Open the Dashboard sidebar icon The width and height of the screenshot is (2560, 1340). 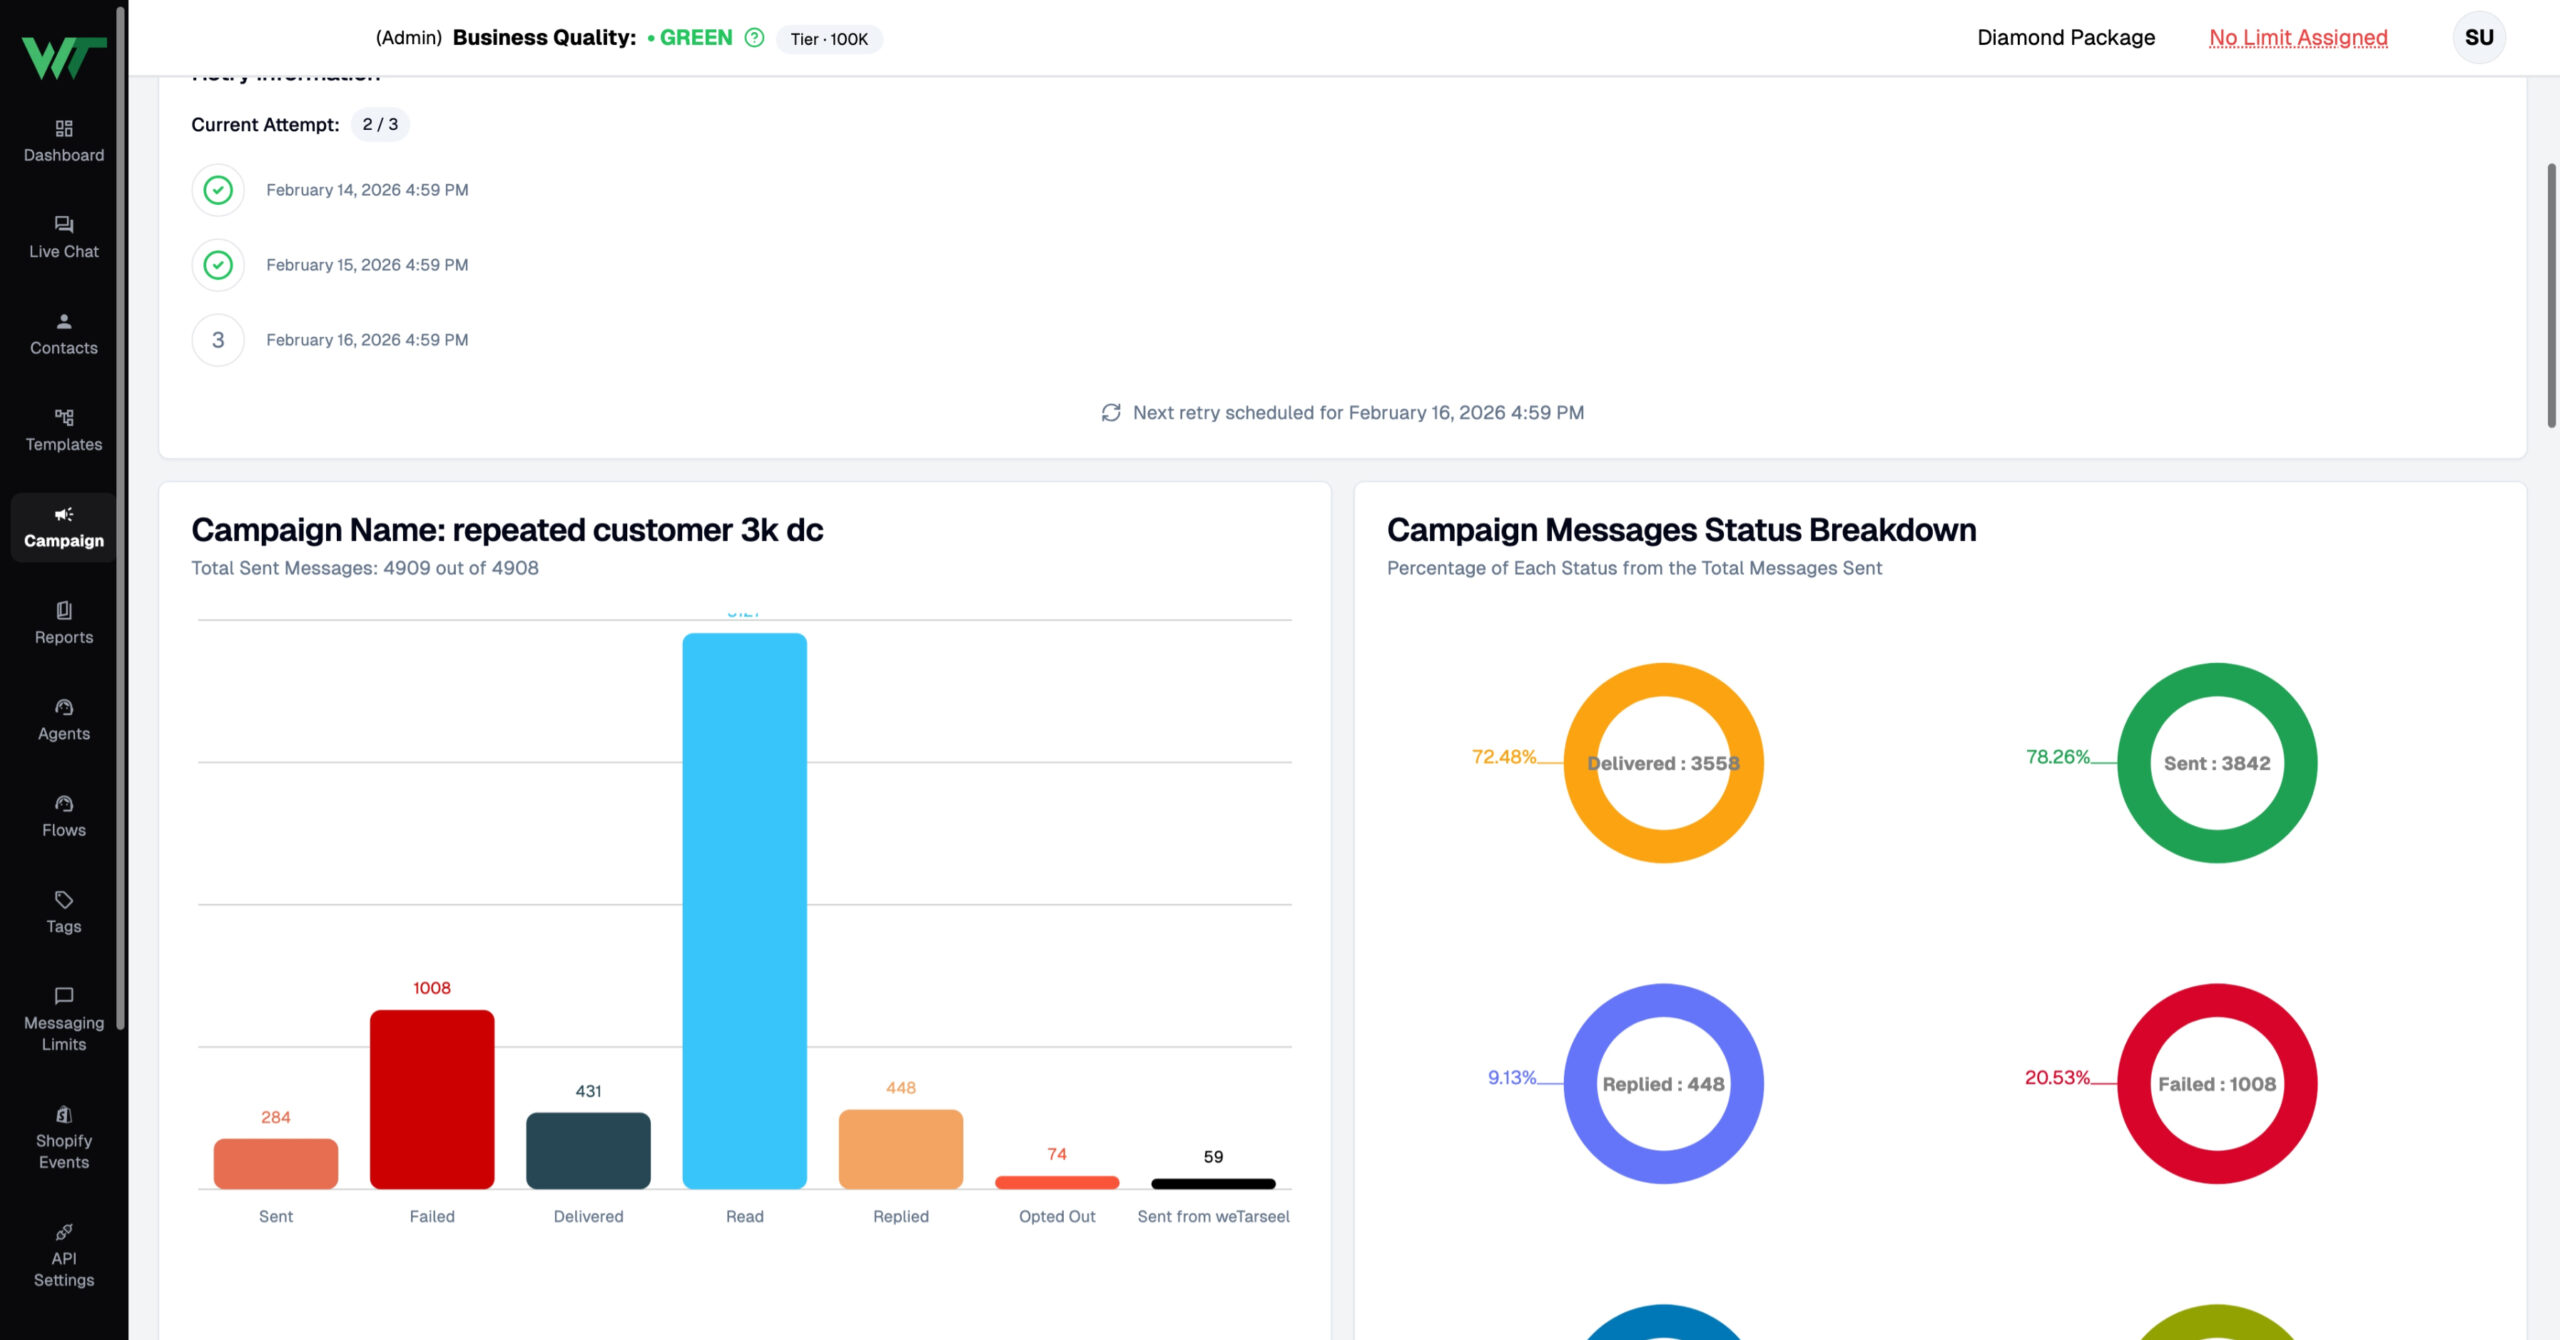(64, 141)
